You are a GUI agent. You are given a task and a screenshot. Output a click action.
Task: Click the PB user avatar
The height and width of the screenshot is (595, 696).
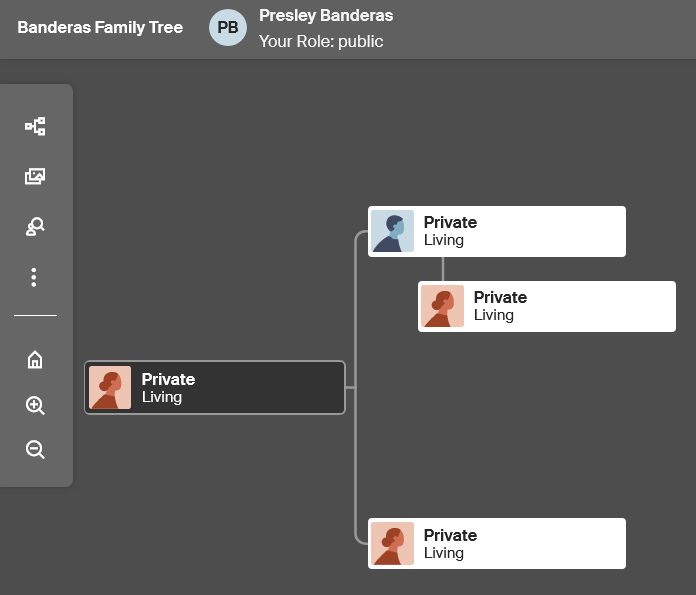[228, 28]
